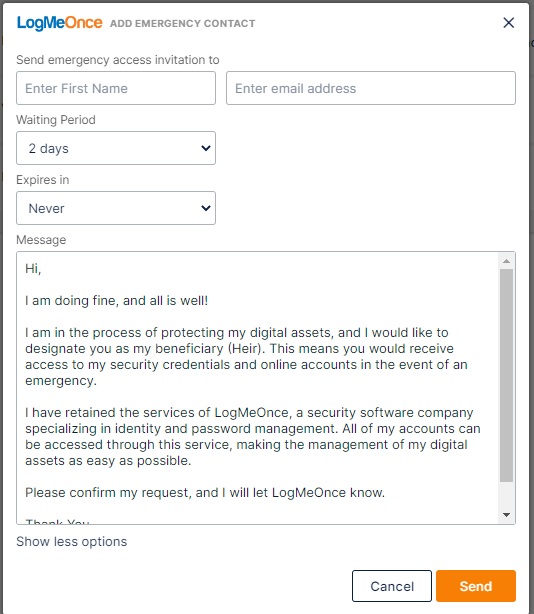
Task: Click the chevron arrow on Waiting Period select
Action: 206,148
